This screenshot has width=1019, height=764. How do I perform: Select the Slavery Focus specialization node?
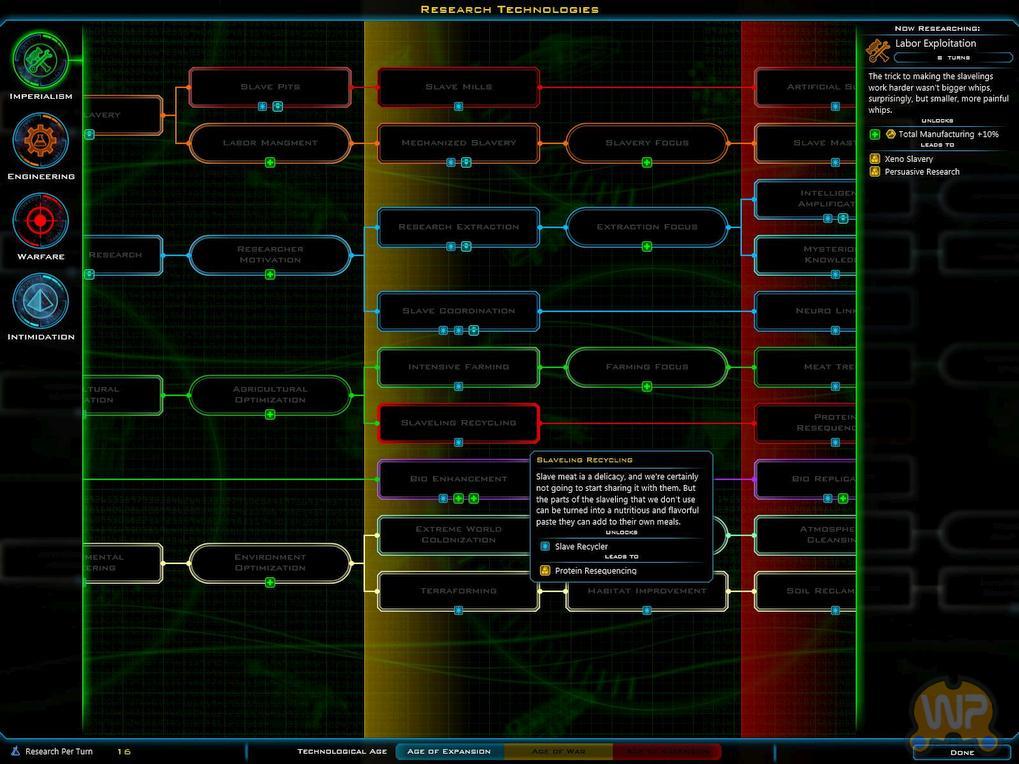click(x=647, y=143)
